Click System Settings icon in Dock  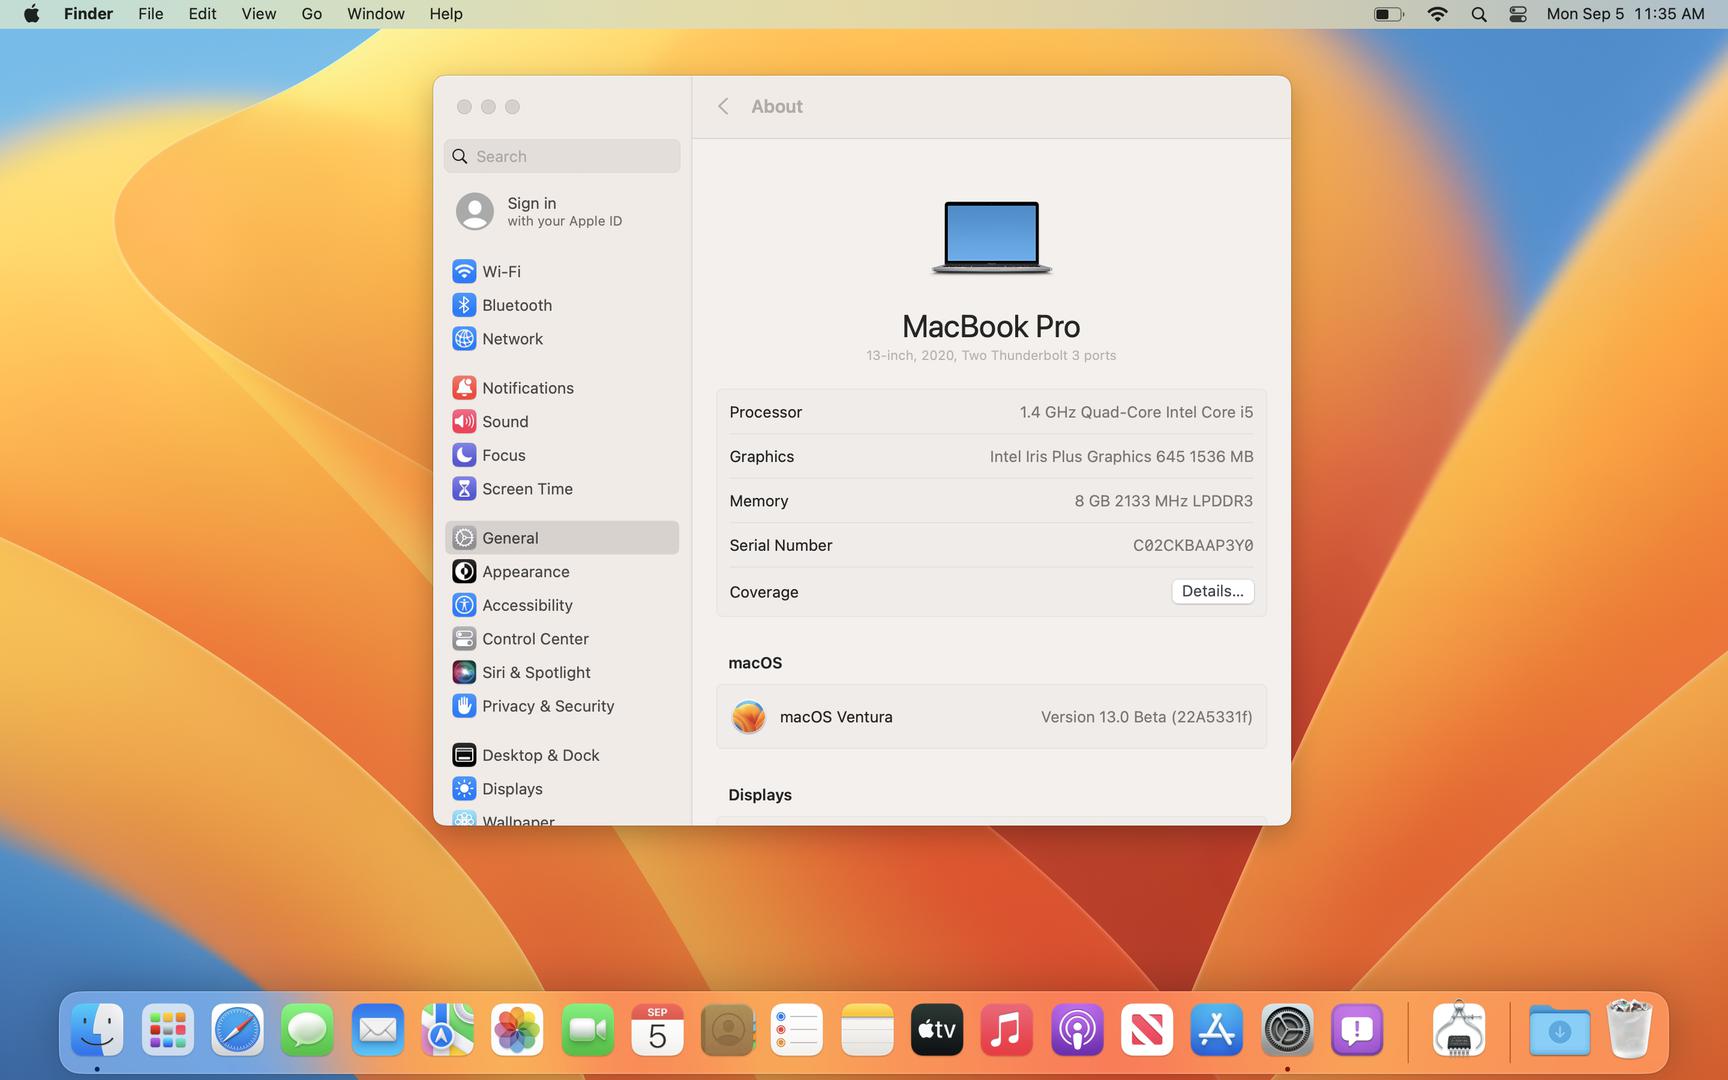(1287, 1030)
